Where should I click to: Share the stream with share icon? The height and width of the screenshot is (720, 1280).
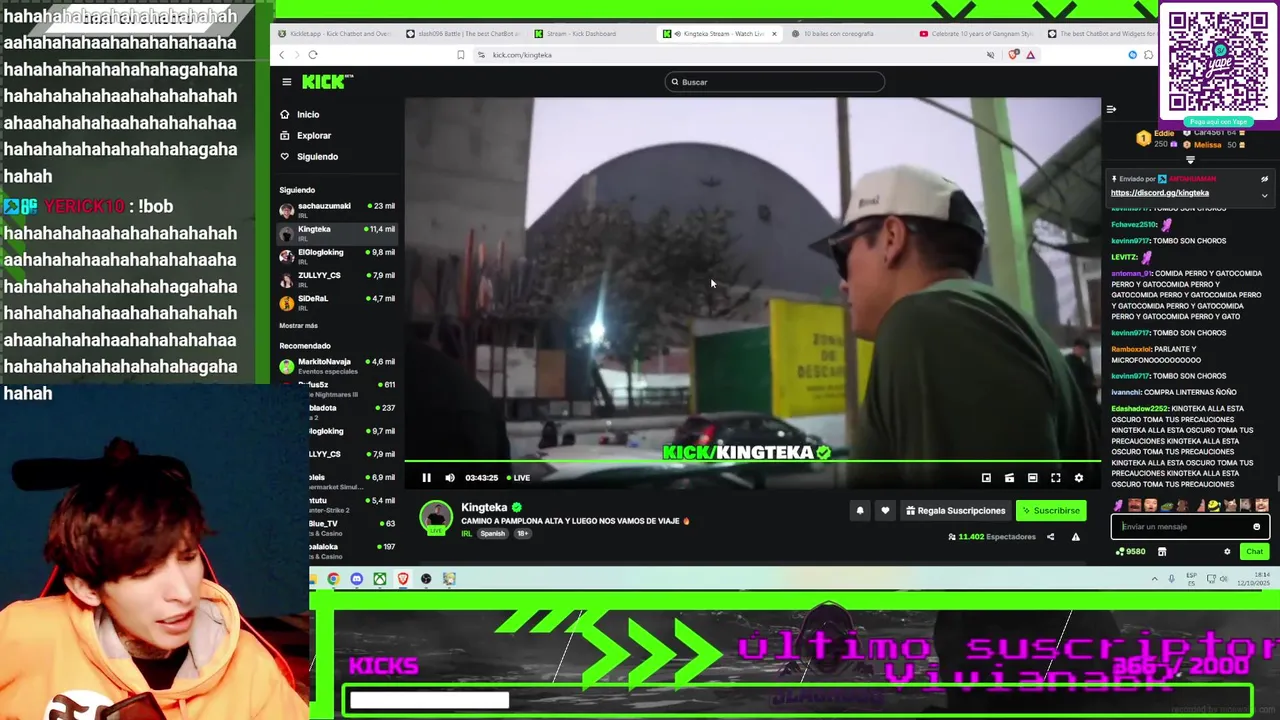click(1050, 537)
